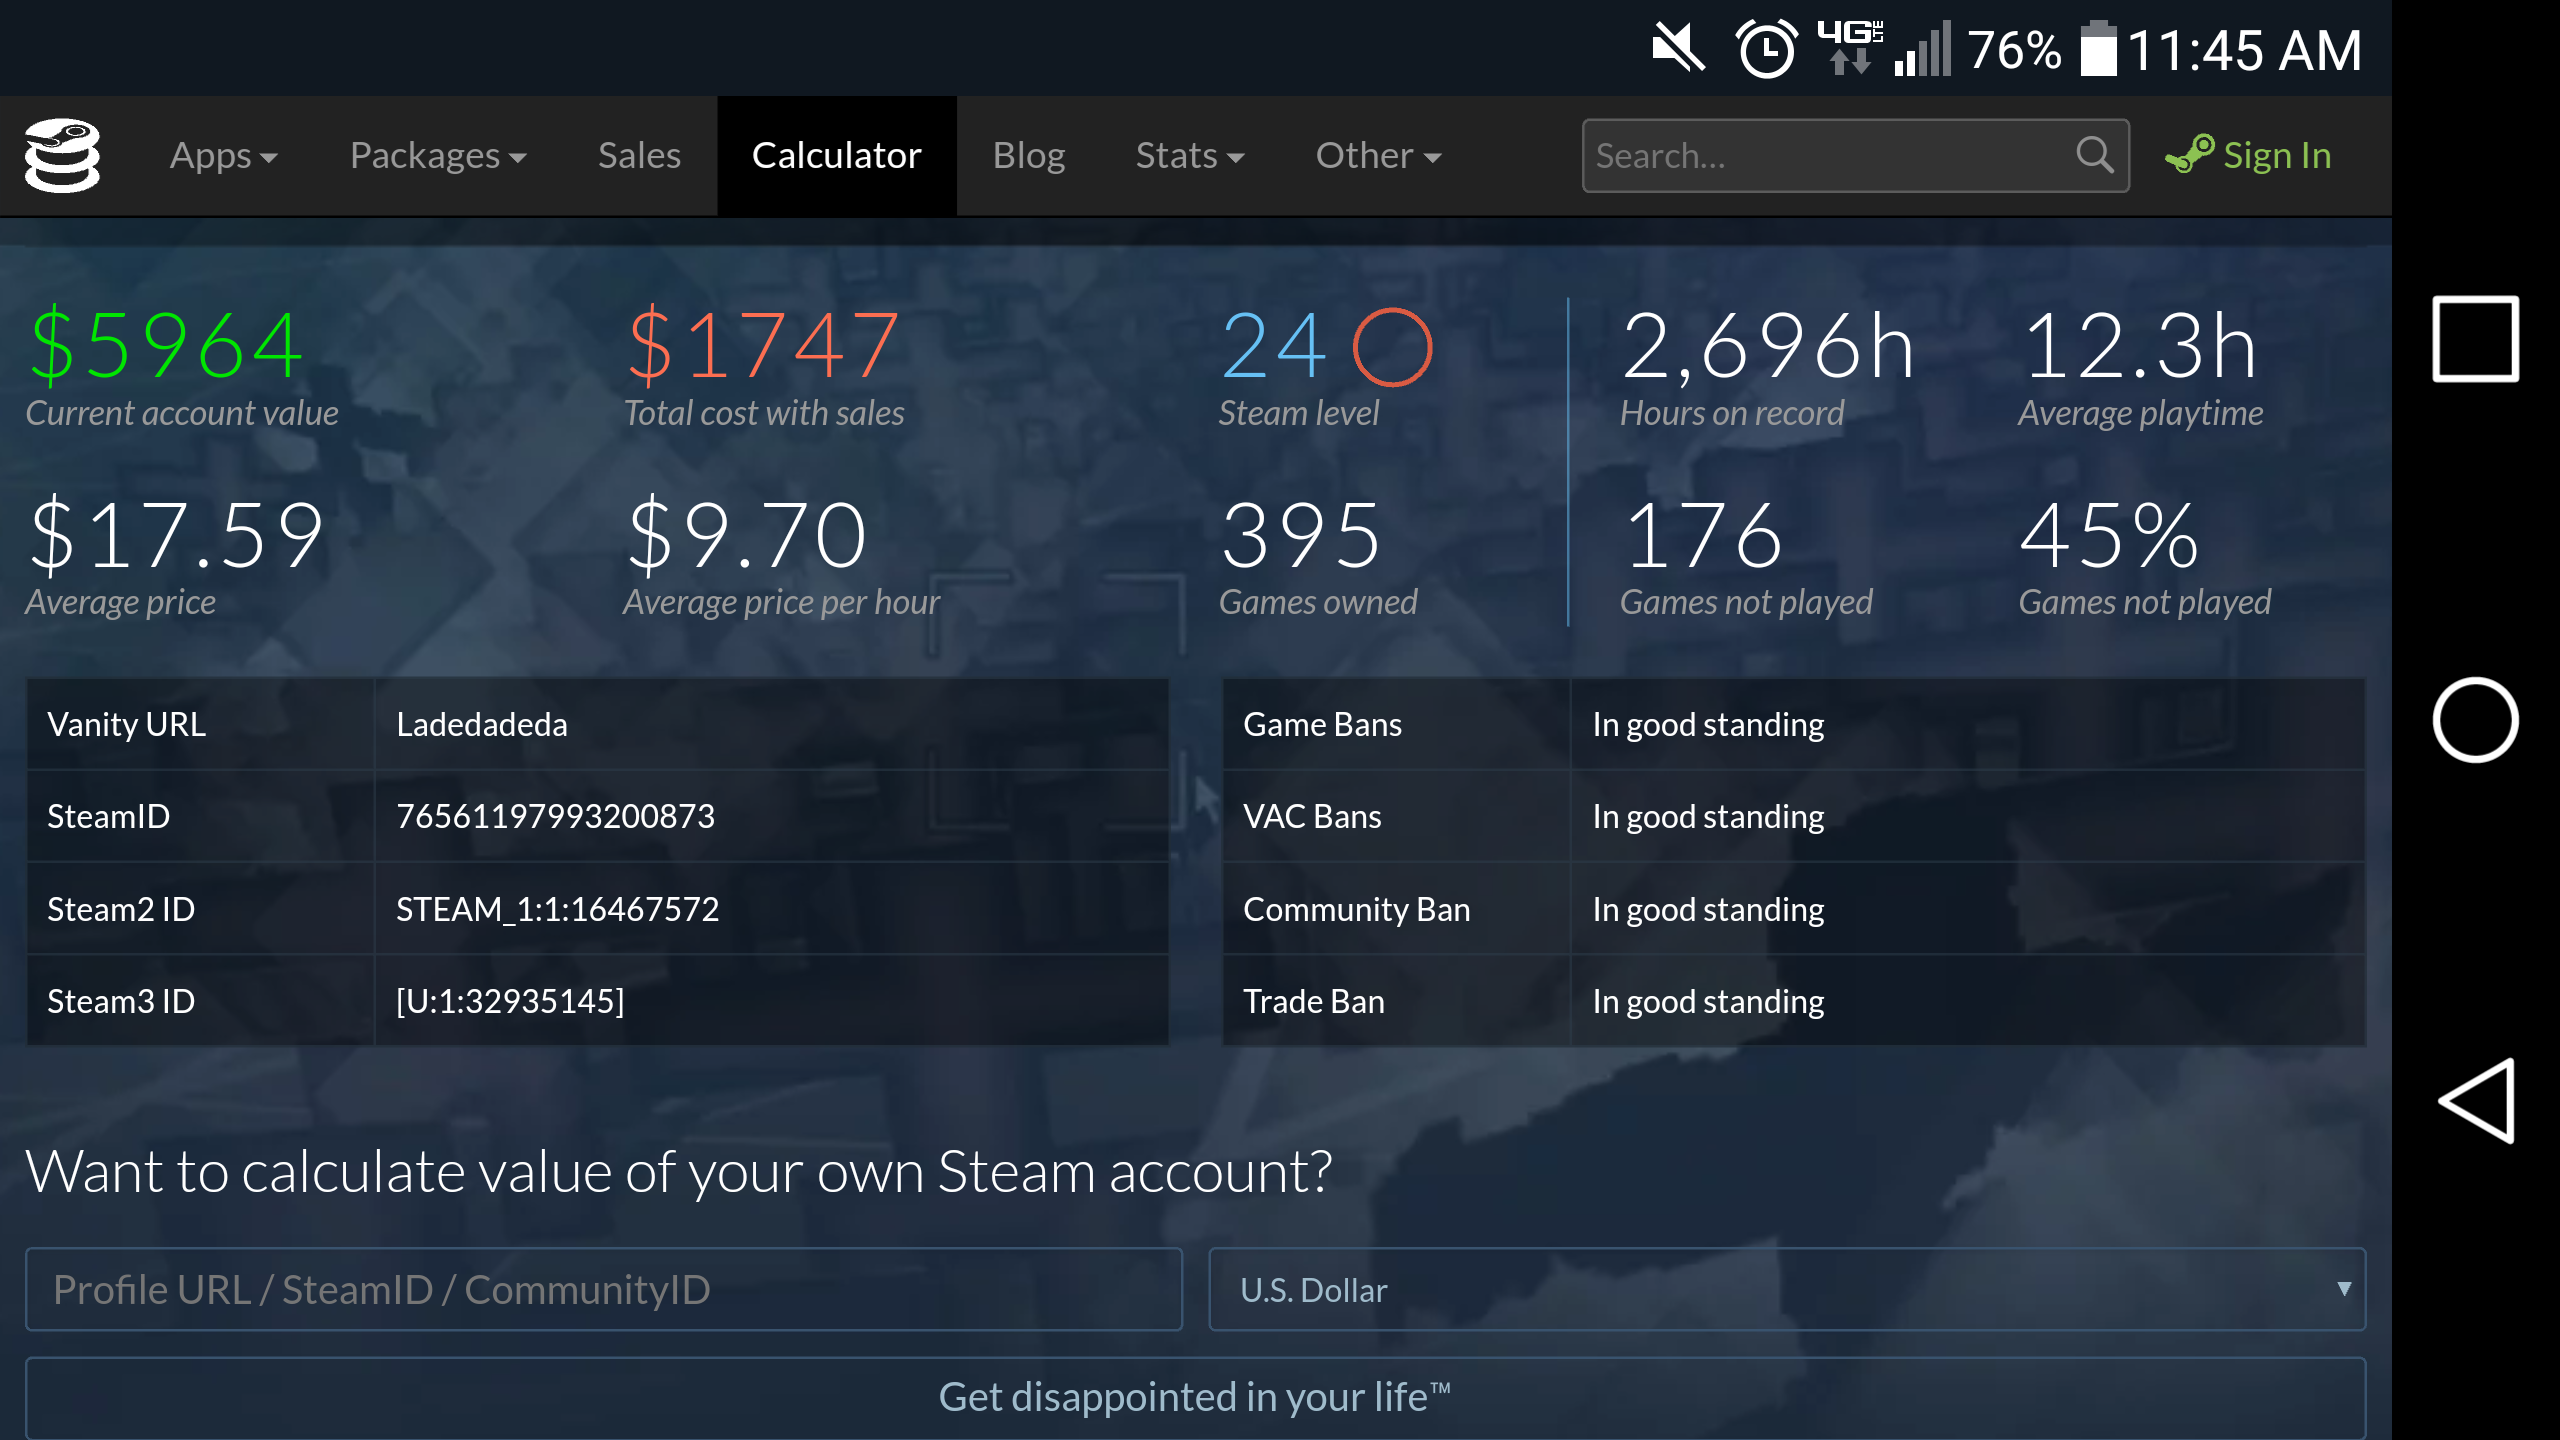Image resolution: width=2560 pixels, height=1440 pixels.
Task: Tap the Android back triangle button
Action: tap(2477, 1100)
